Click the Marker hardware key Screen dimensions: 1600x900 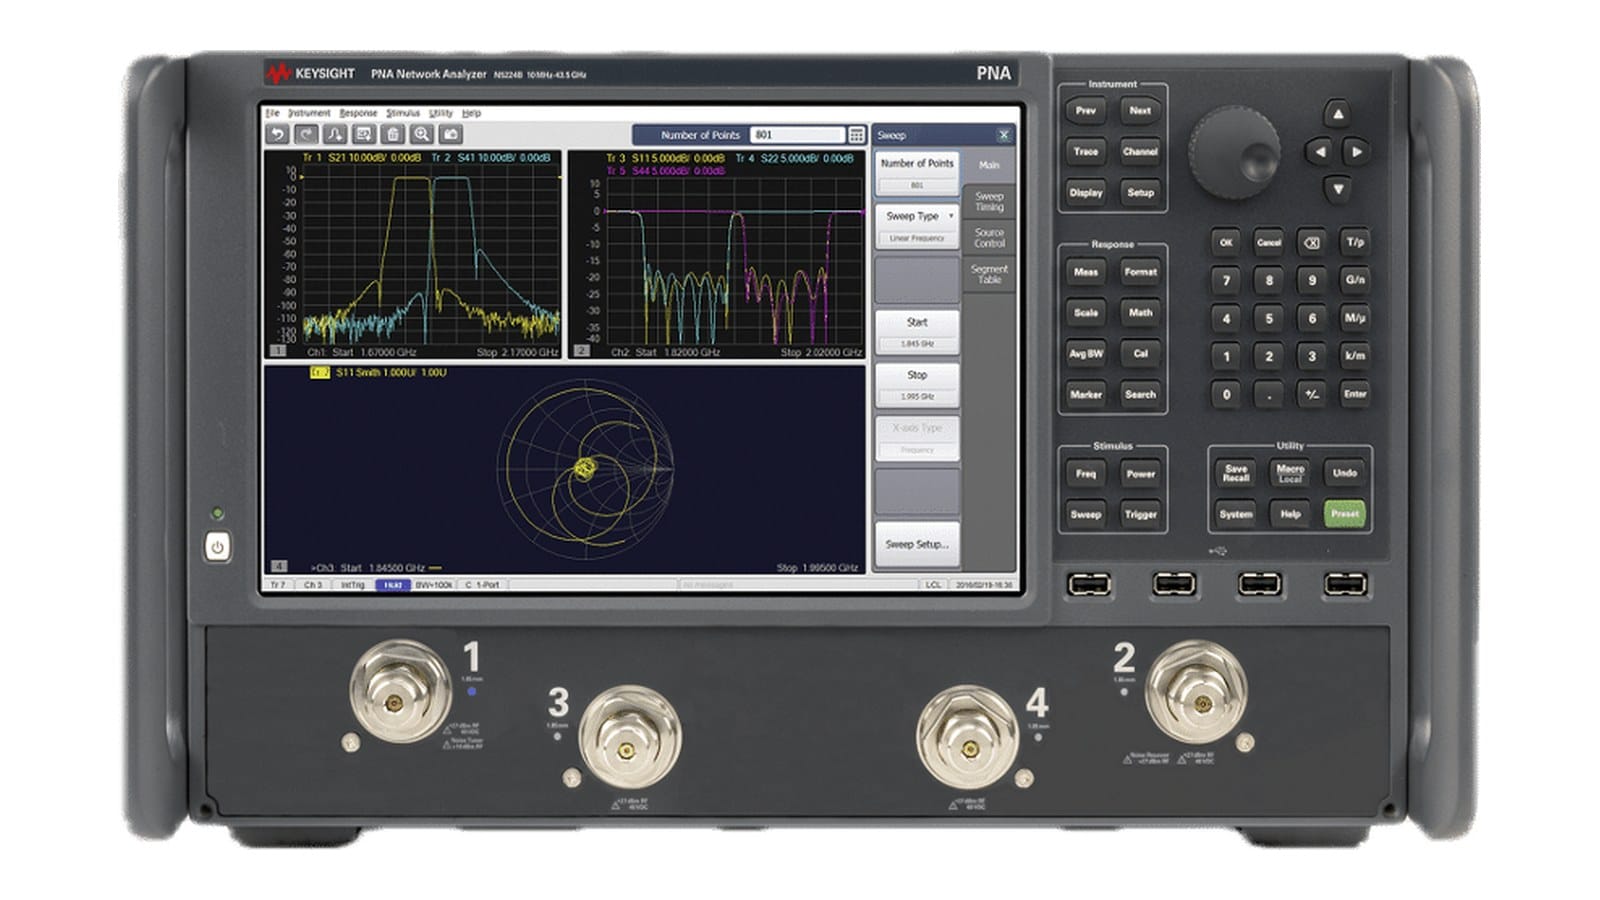1086,394
